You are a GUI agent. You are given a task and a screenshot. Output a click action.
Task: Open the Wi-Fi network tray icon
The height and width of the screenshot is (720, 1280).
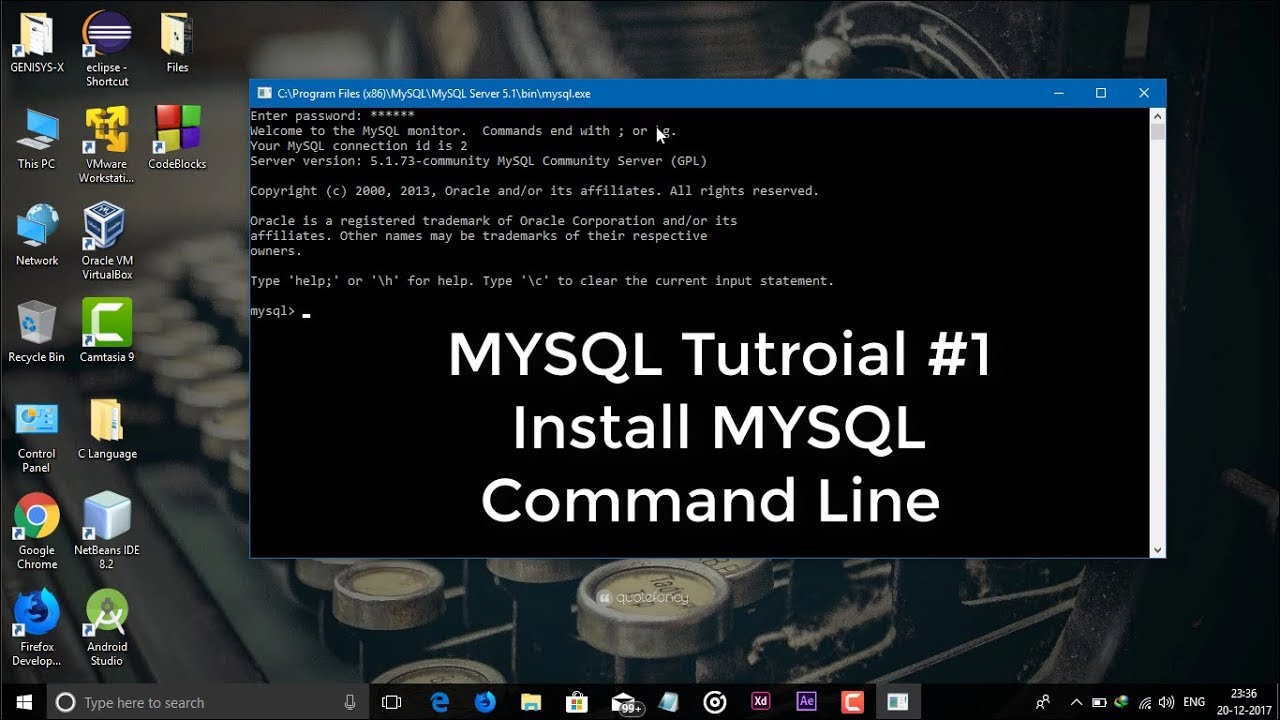[x=1145, y=702]
